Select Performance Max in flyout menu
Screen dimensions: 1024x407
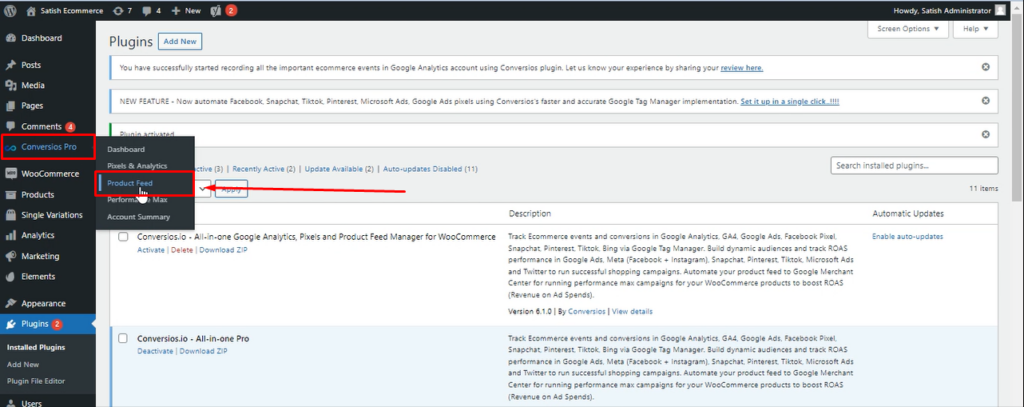[x=137, y=200]
